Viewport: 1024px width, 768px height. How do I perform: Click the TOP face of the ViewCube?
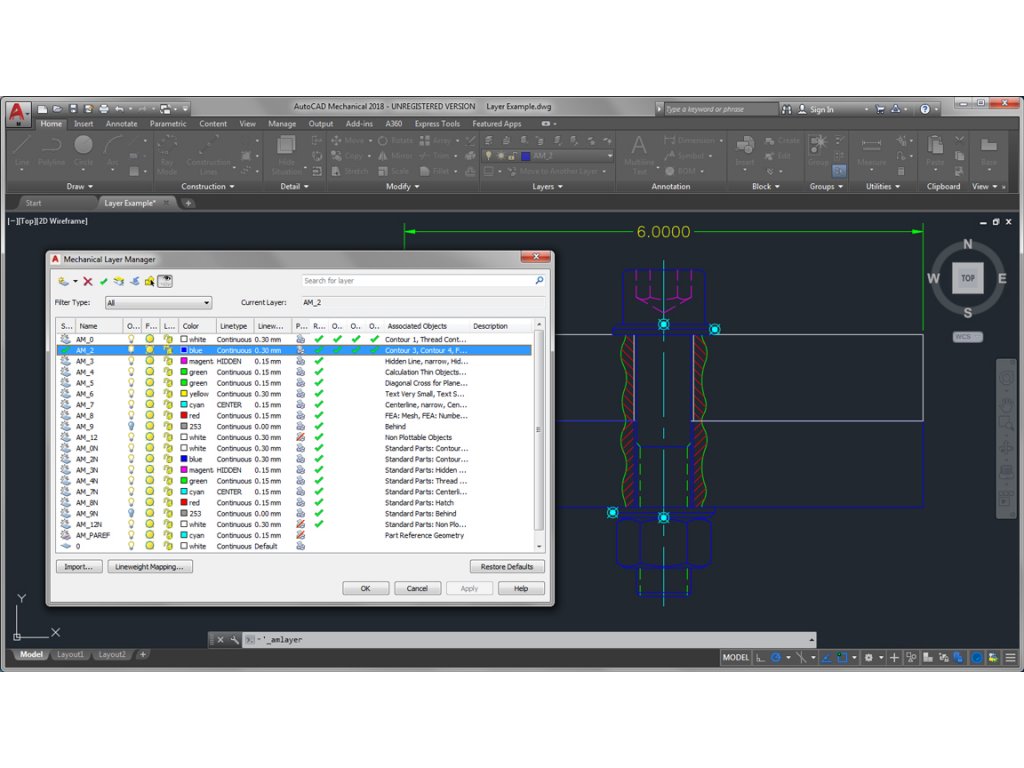coord(967,278)
